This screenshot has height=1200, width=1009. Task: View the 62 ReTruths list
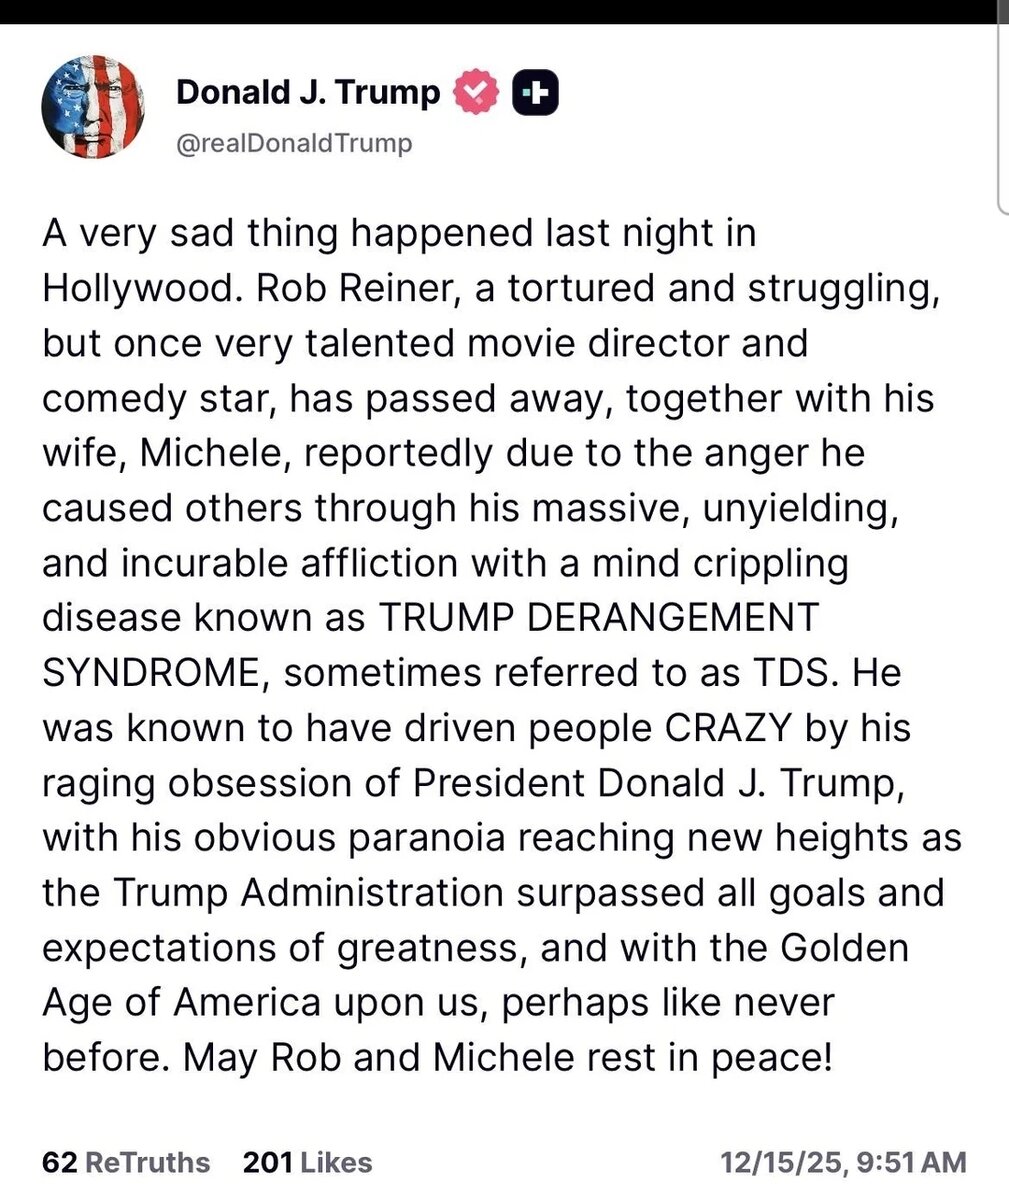coord(126,1162)
